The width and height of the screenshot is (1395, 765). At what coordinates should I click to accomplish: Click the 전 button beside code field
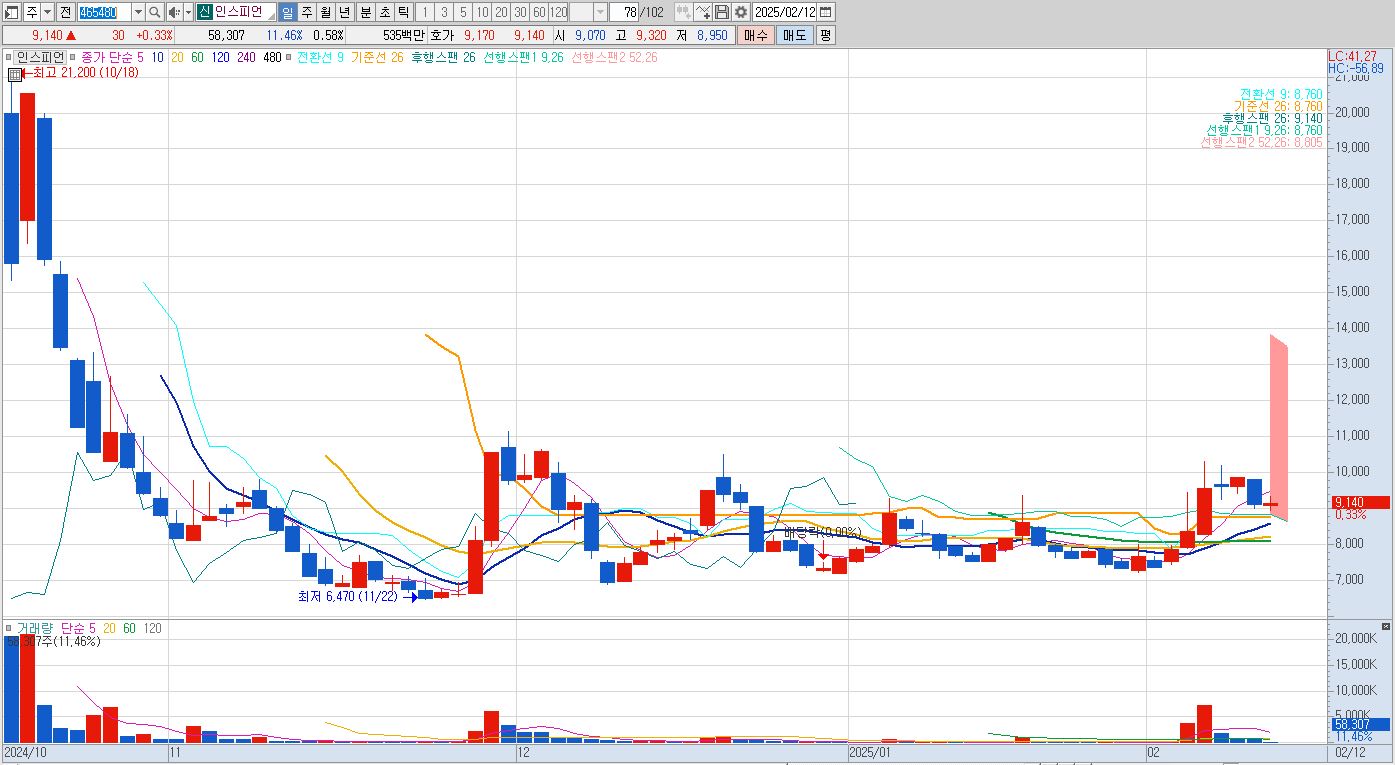pyautogui.click(x=65, y=12)
